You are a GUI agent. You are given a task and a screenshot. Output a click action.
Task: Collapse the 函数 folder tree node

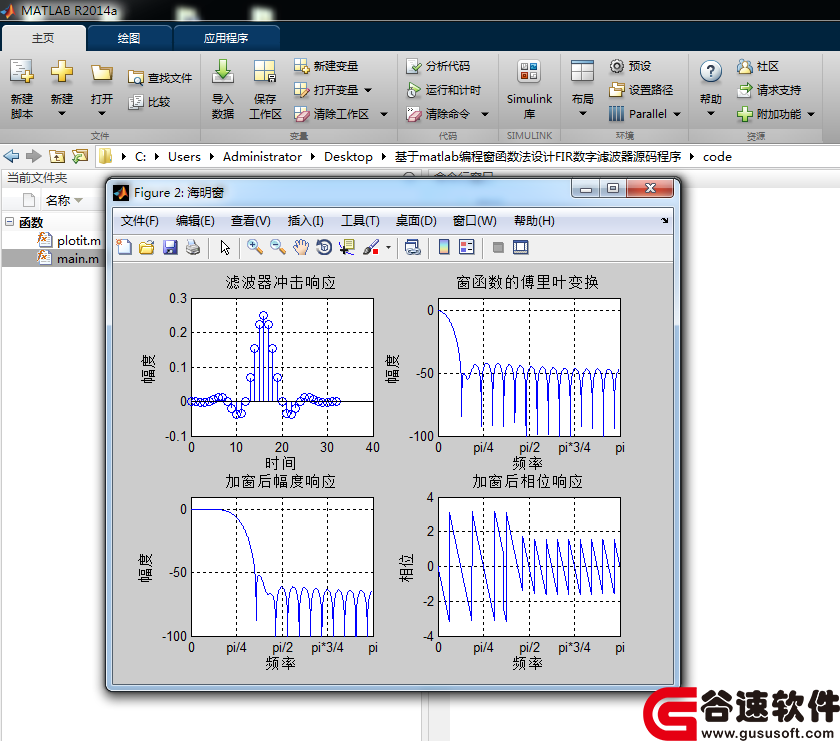[x=9, y=221]
